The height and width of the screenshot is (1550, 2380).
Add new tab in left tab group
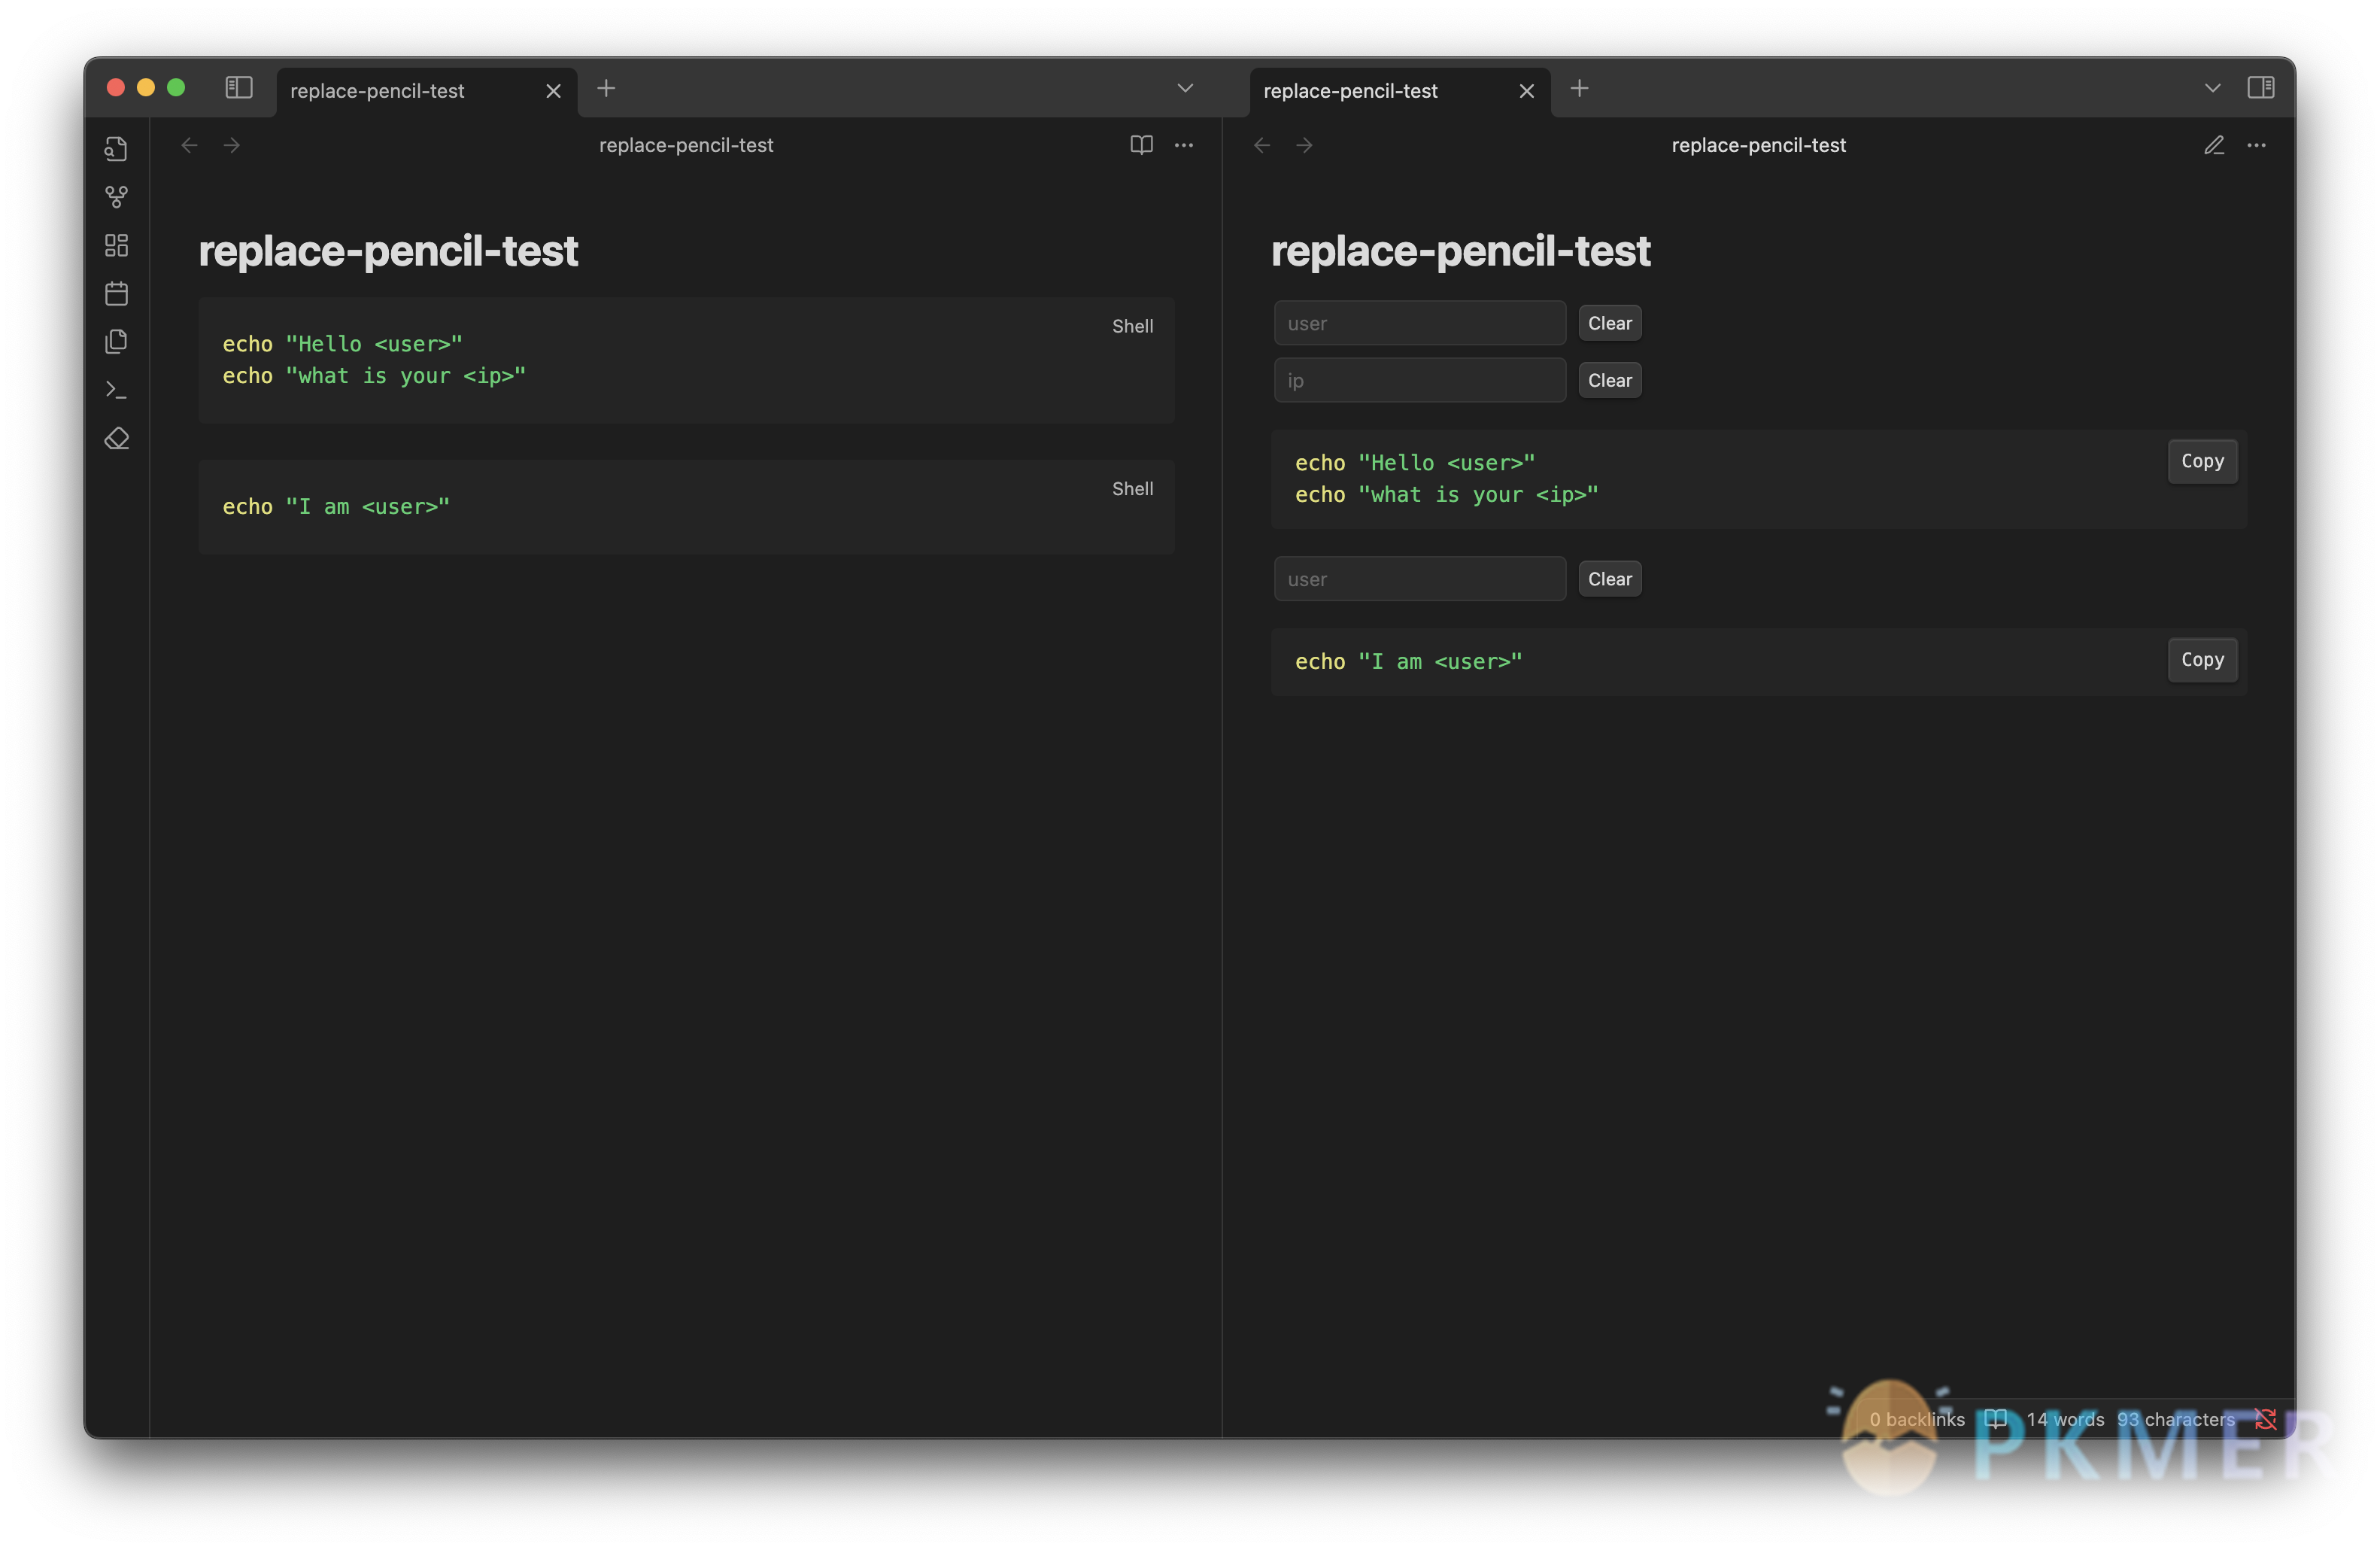(606, 88)
